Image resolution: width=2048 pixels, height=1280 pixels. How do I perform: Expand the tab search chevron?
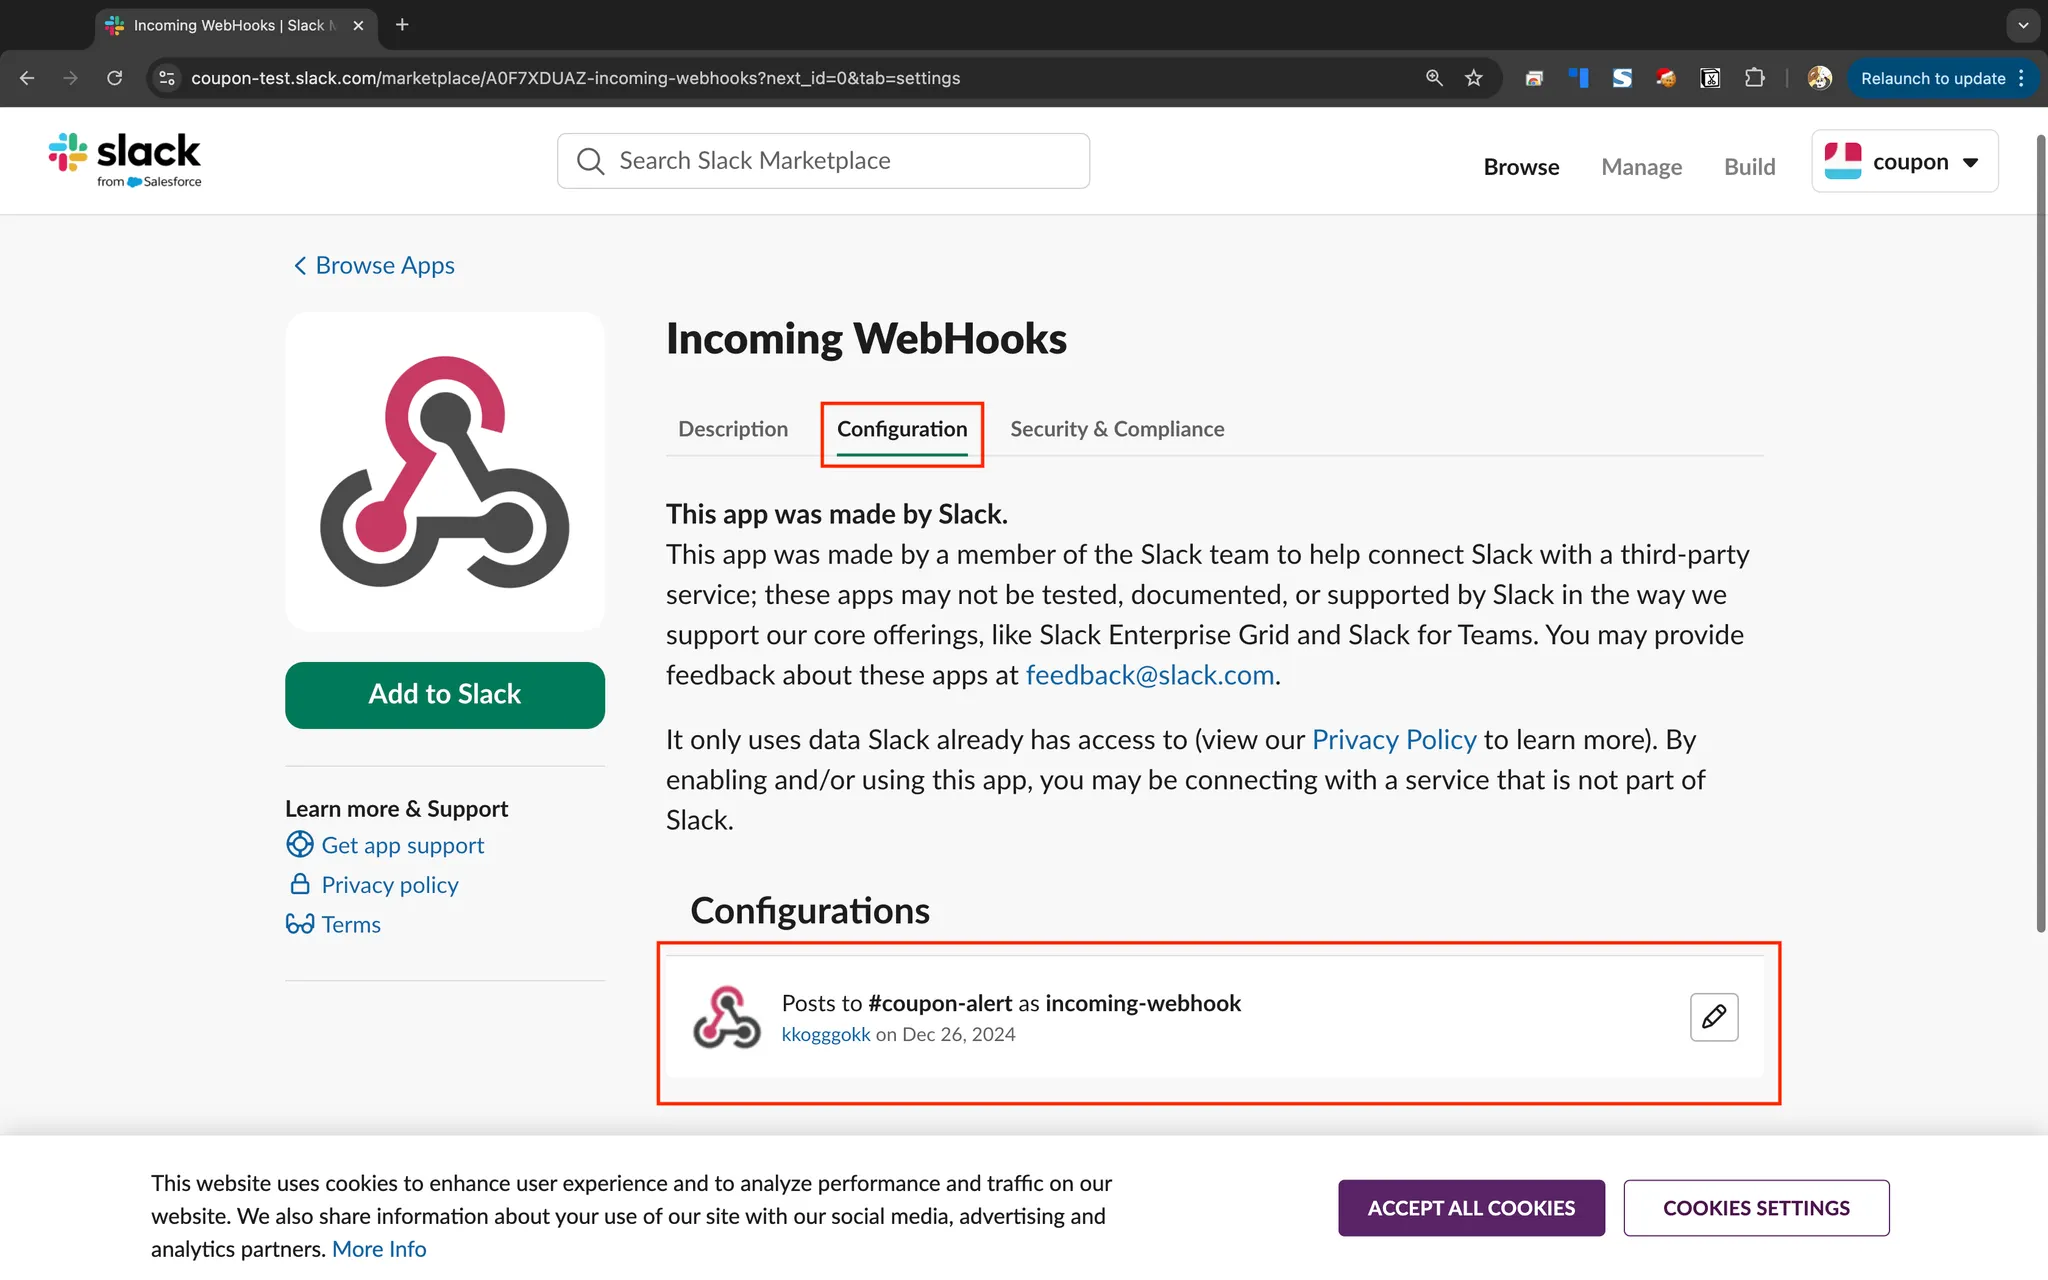(2023, 25)
